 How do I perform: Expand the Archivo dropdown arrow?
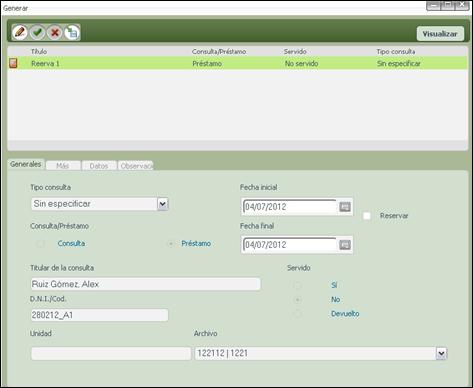click(441, 353)
